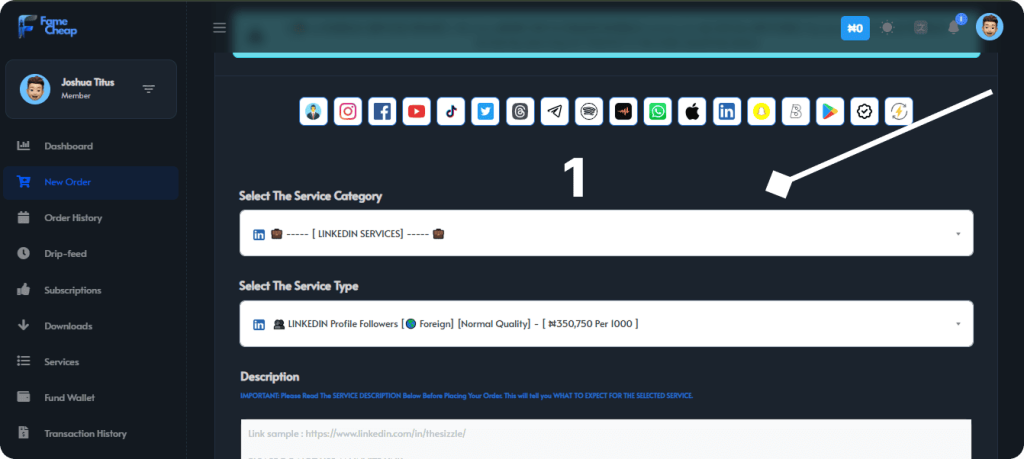Open the Select The Service Category dropdown
Screen dimensions: 1024x459
point(606,233)
